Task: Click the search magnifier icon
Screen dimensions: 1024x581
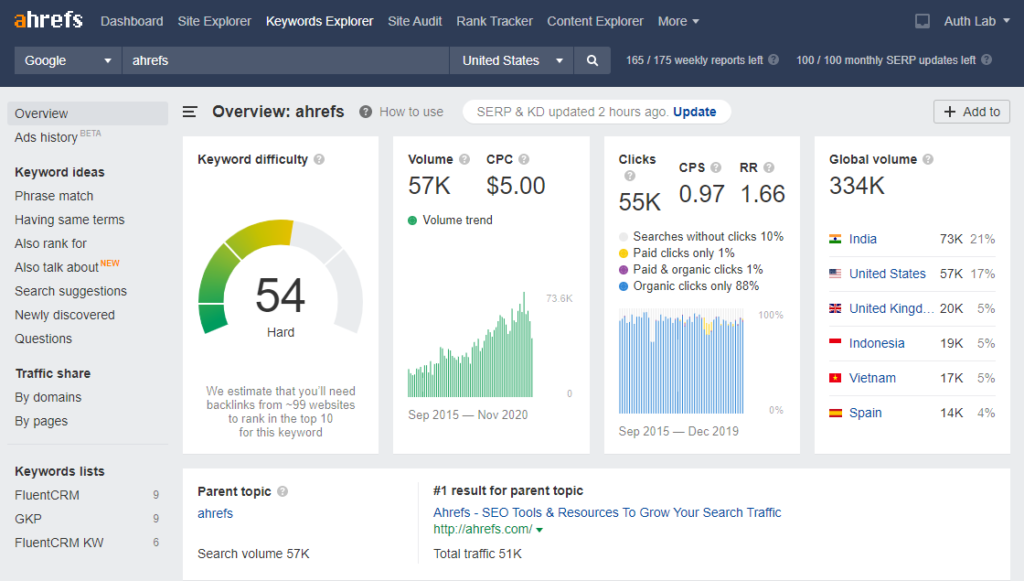Action: pos(592,60)
